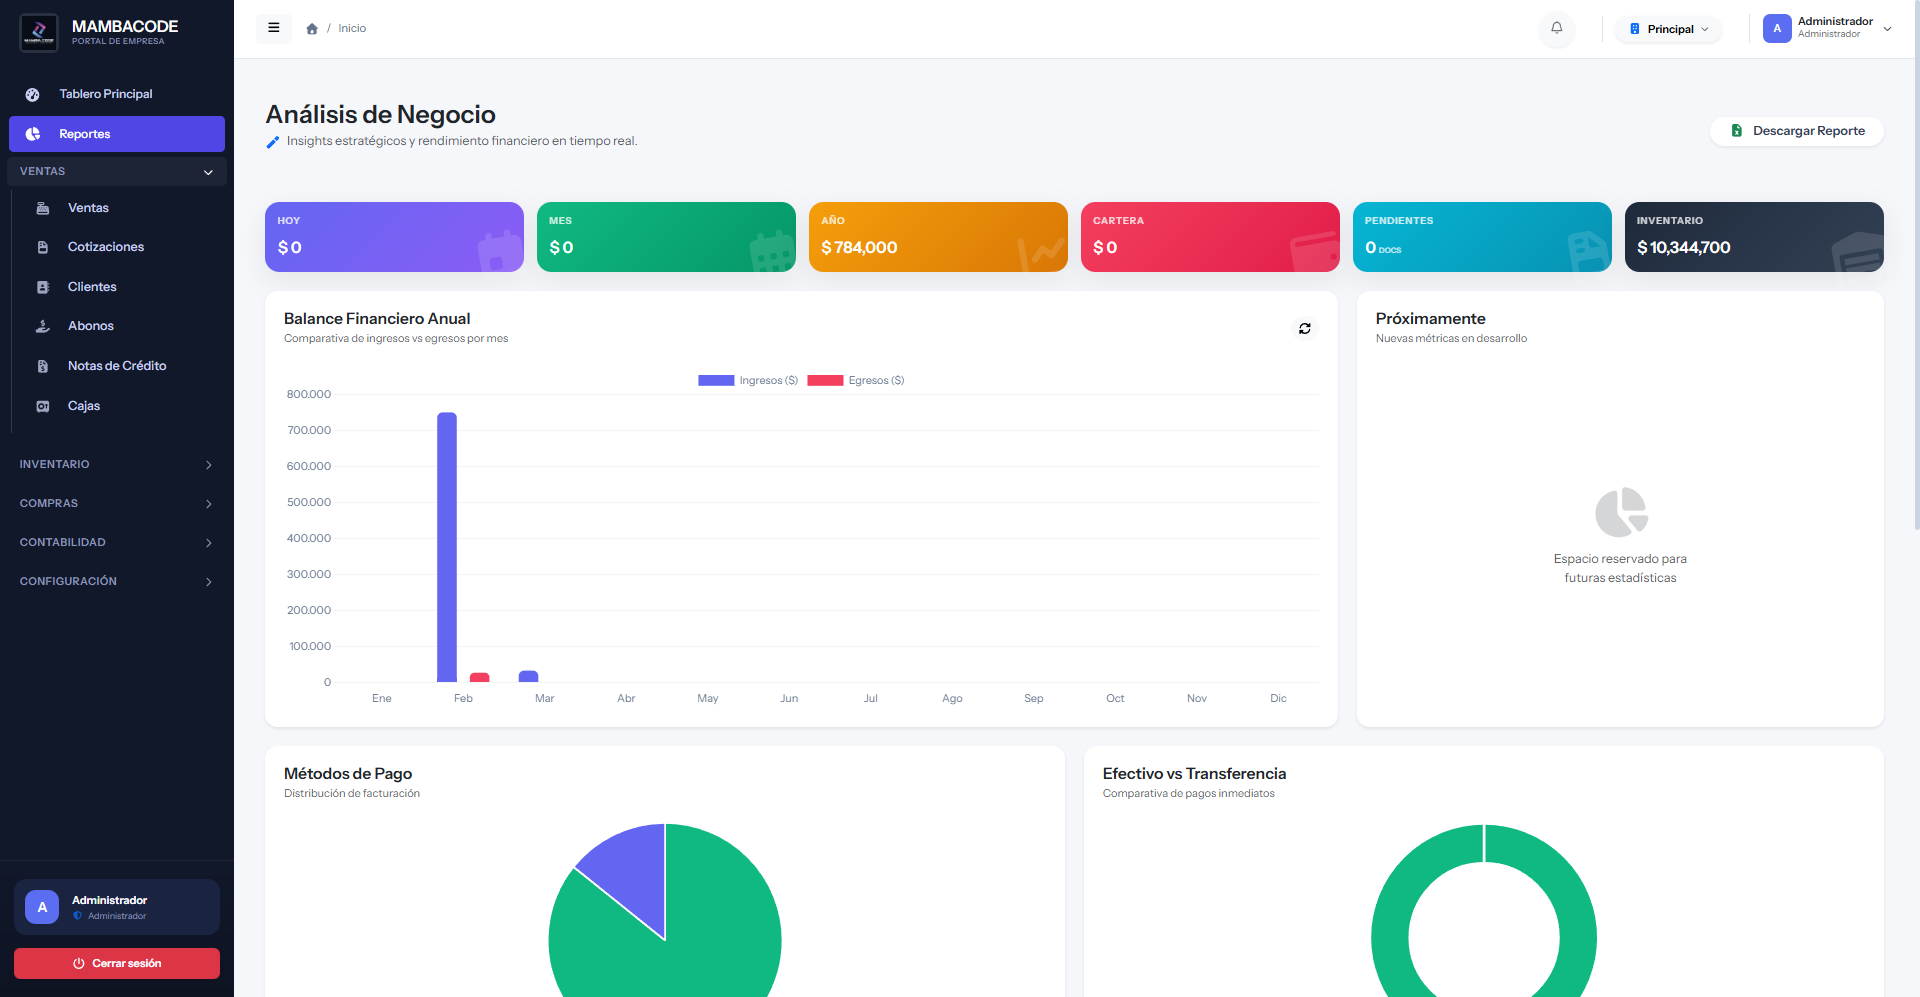Click the sidebar Administrador avatar badge
This screenshot has height=997, width=1920.
point(42,907)
